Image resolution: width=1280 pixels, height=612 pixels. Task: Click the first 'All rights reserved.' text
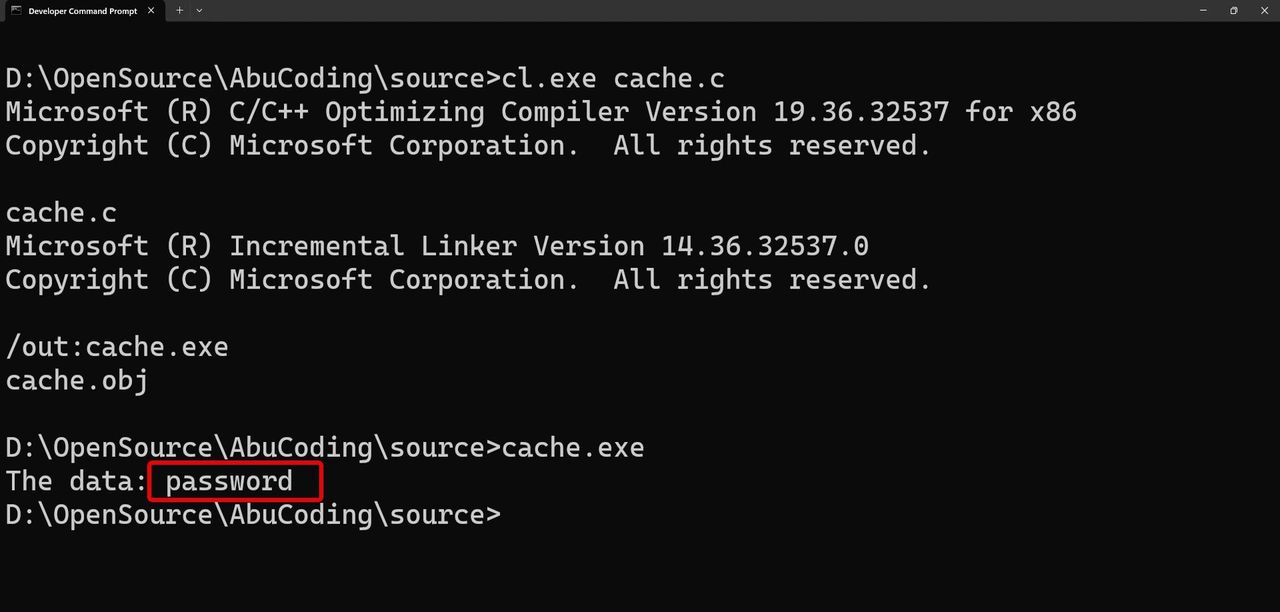pyautogui.click(x=772, y=146)
